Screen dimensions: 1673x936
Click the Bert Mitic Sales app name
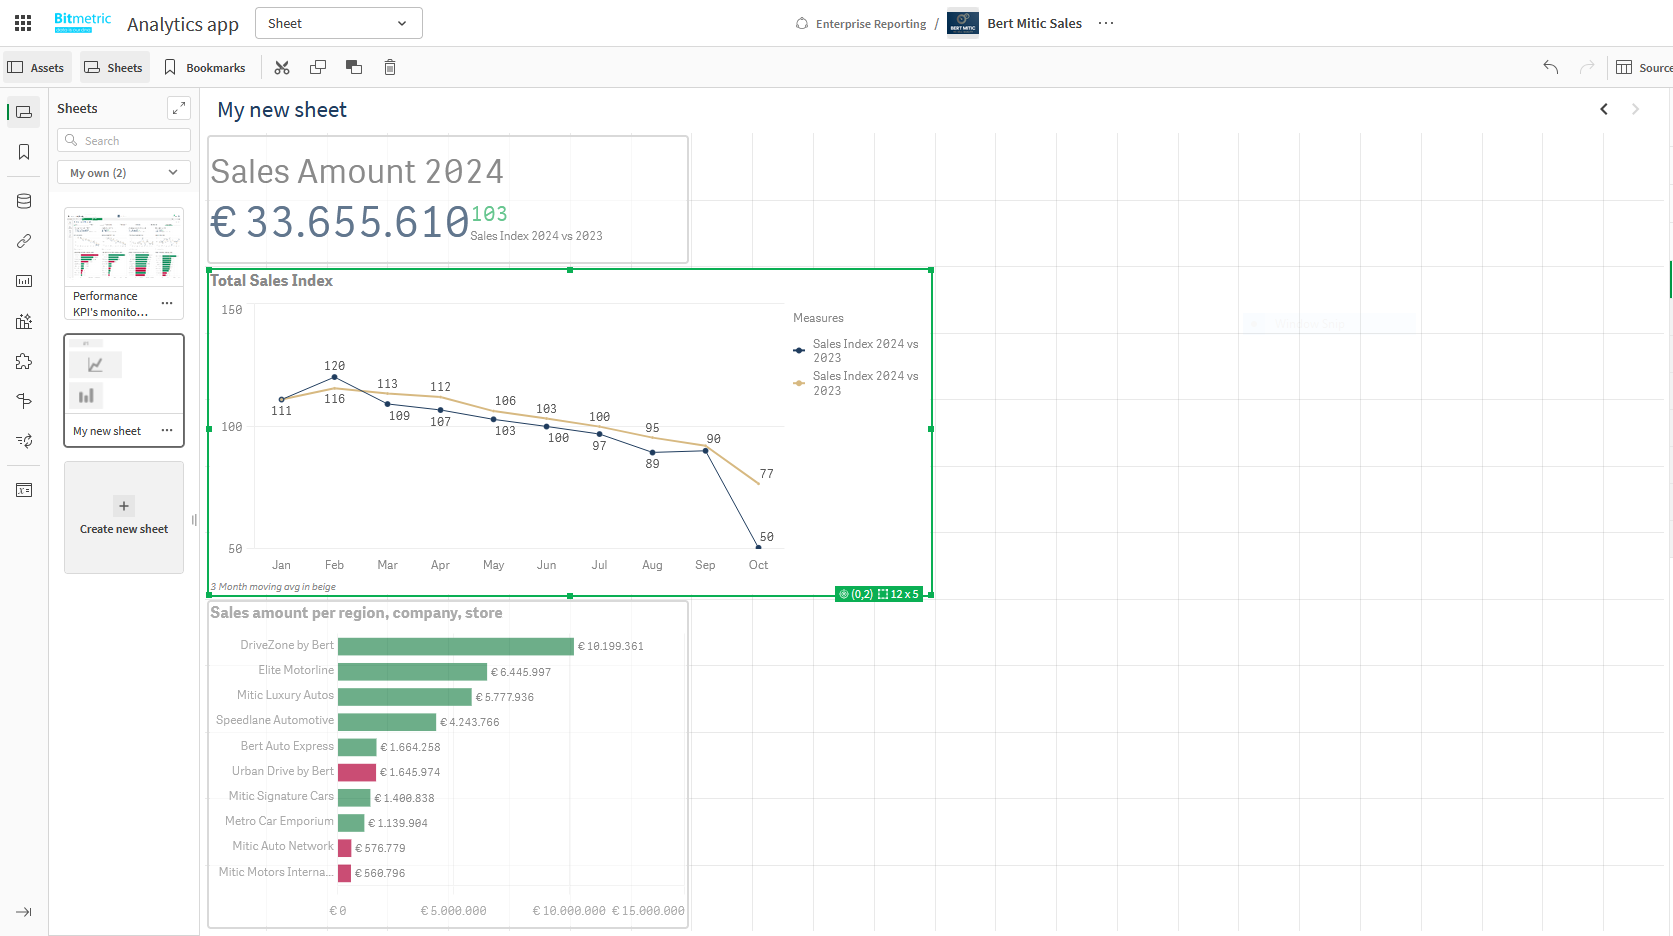pos(1034,23)
